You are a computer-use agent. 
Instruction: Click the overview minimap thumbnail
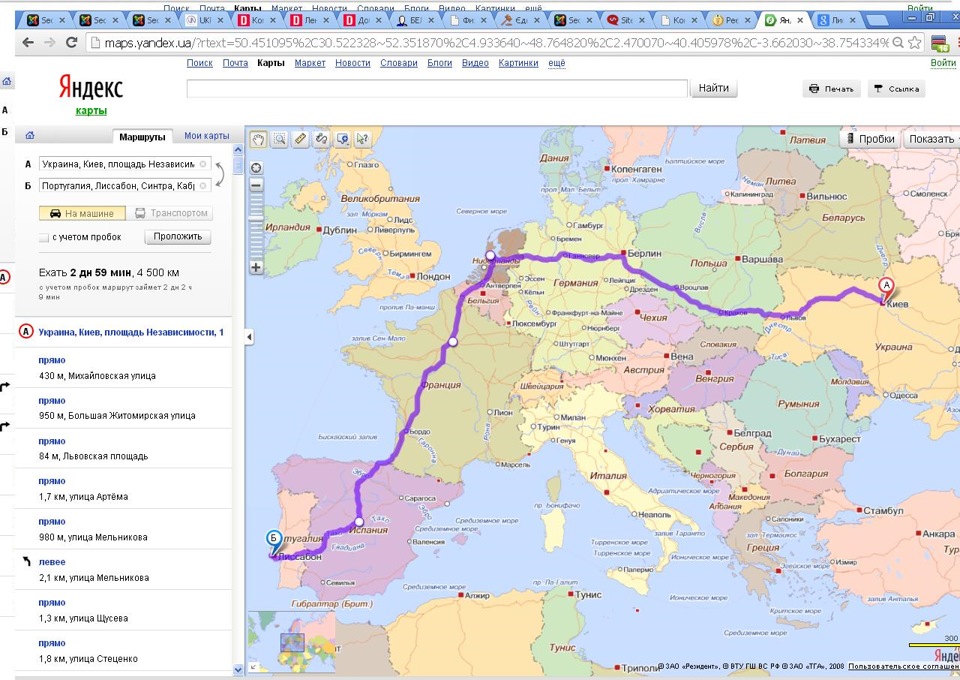coord(292,642)
